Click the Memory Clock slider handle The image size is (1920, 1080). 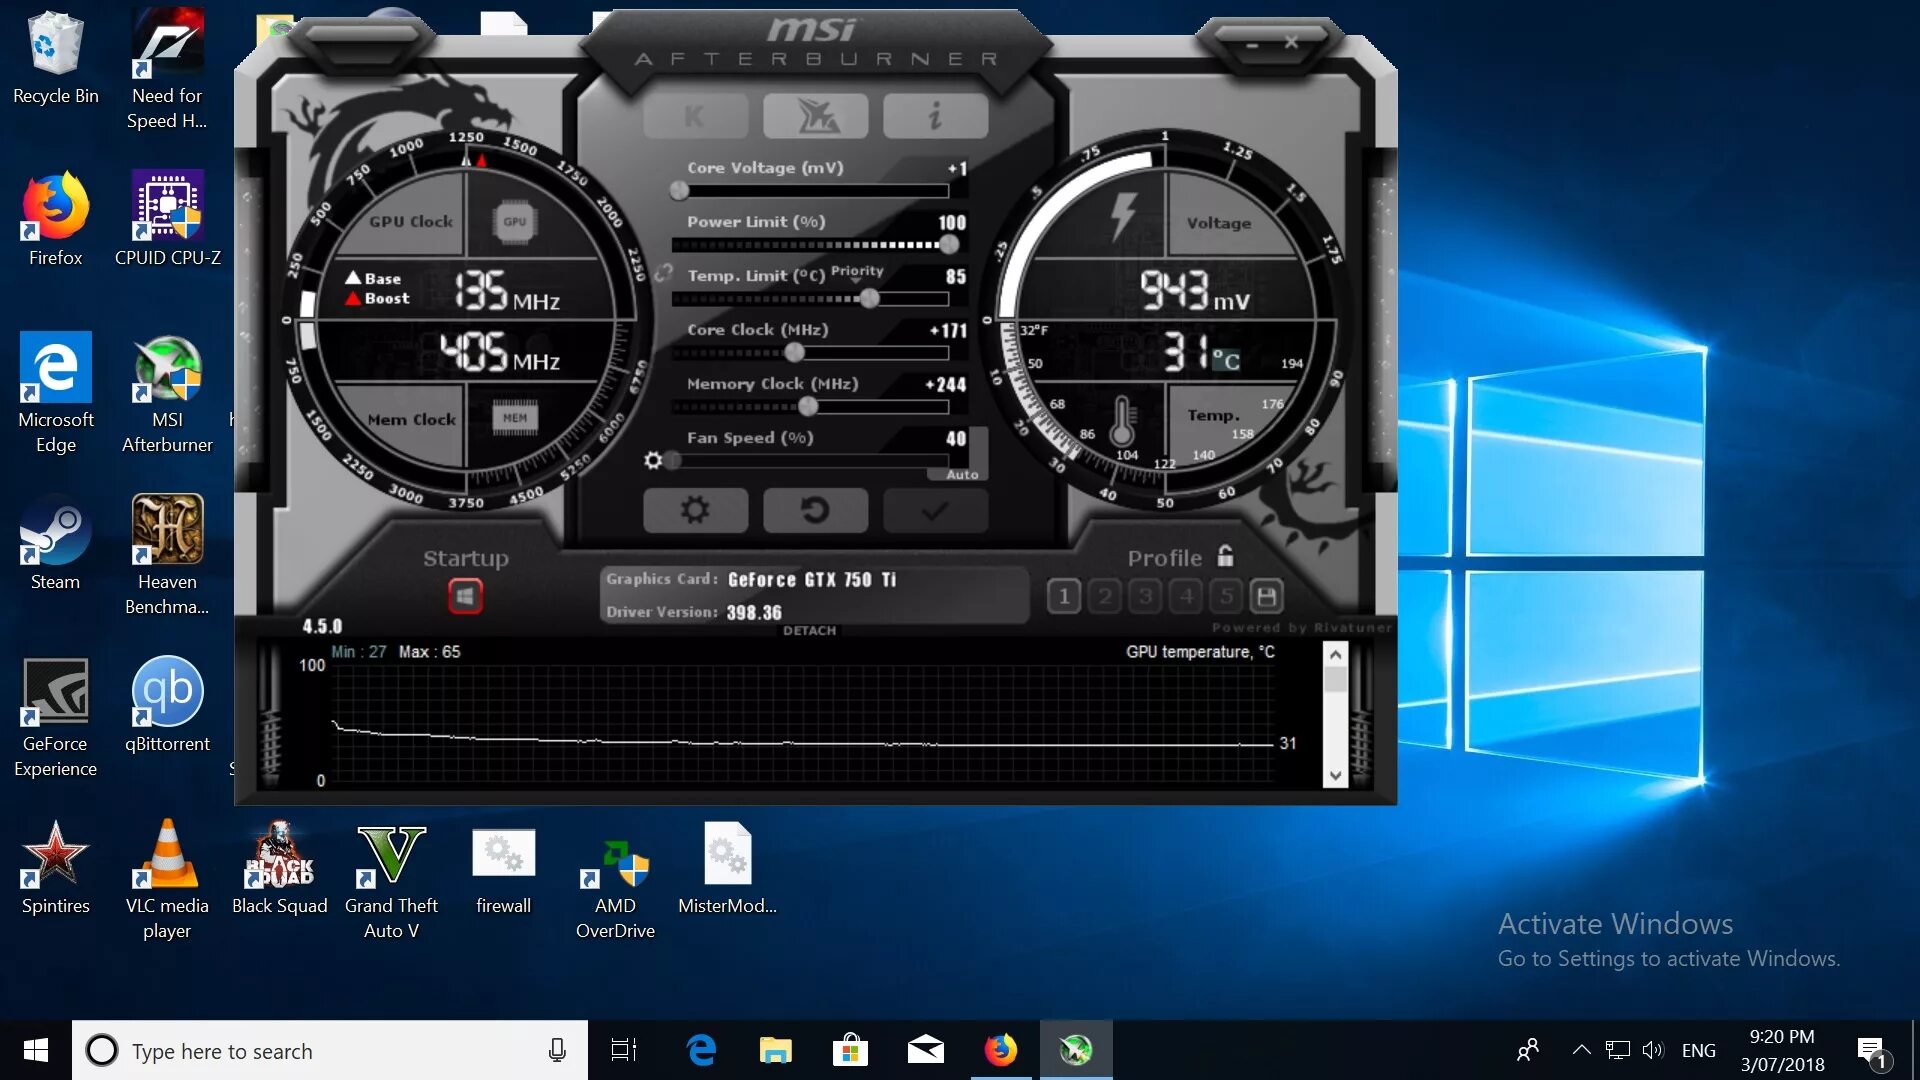point(809,406)
